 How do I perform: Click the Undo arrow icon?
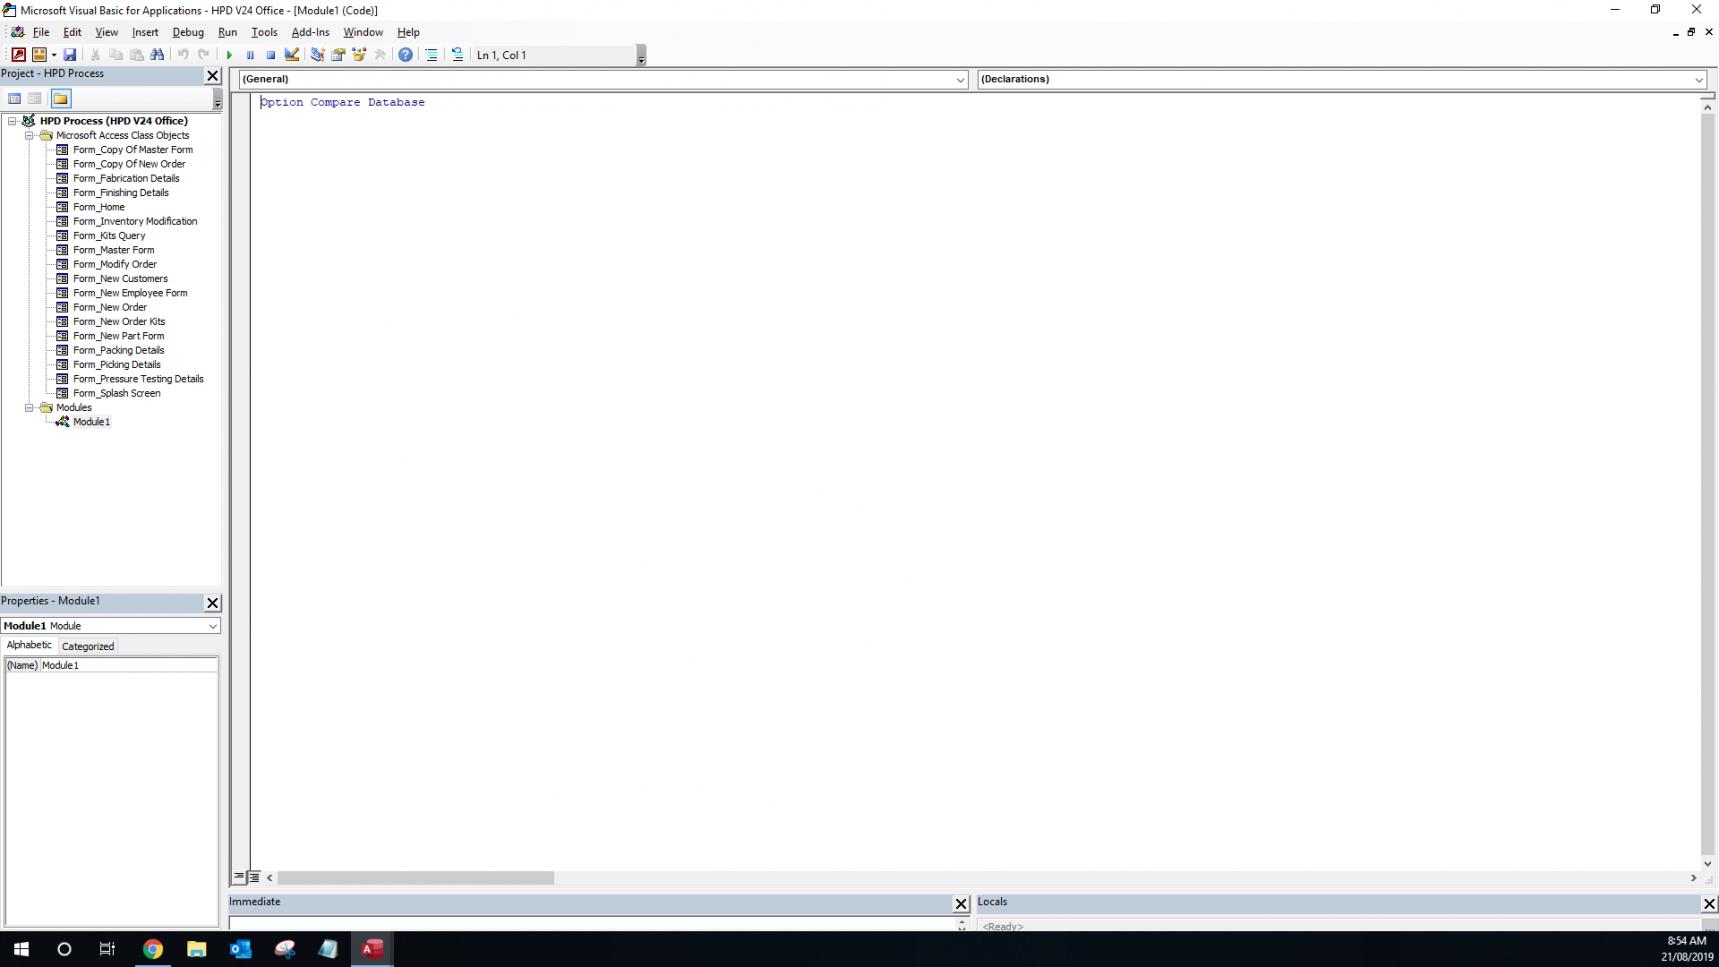point(183,55)
